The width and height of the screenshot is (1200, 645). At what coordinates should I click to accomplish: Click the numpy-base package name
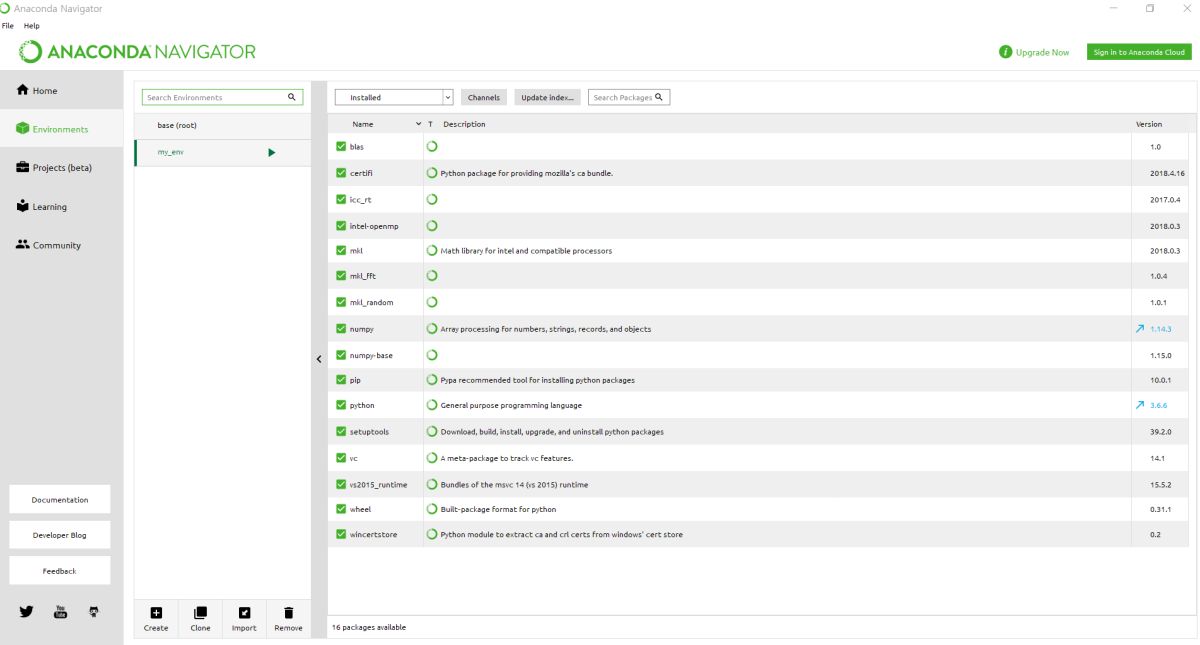371,355
